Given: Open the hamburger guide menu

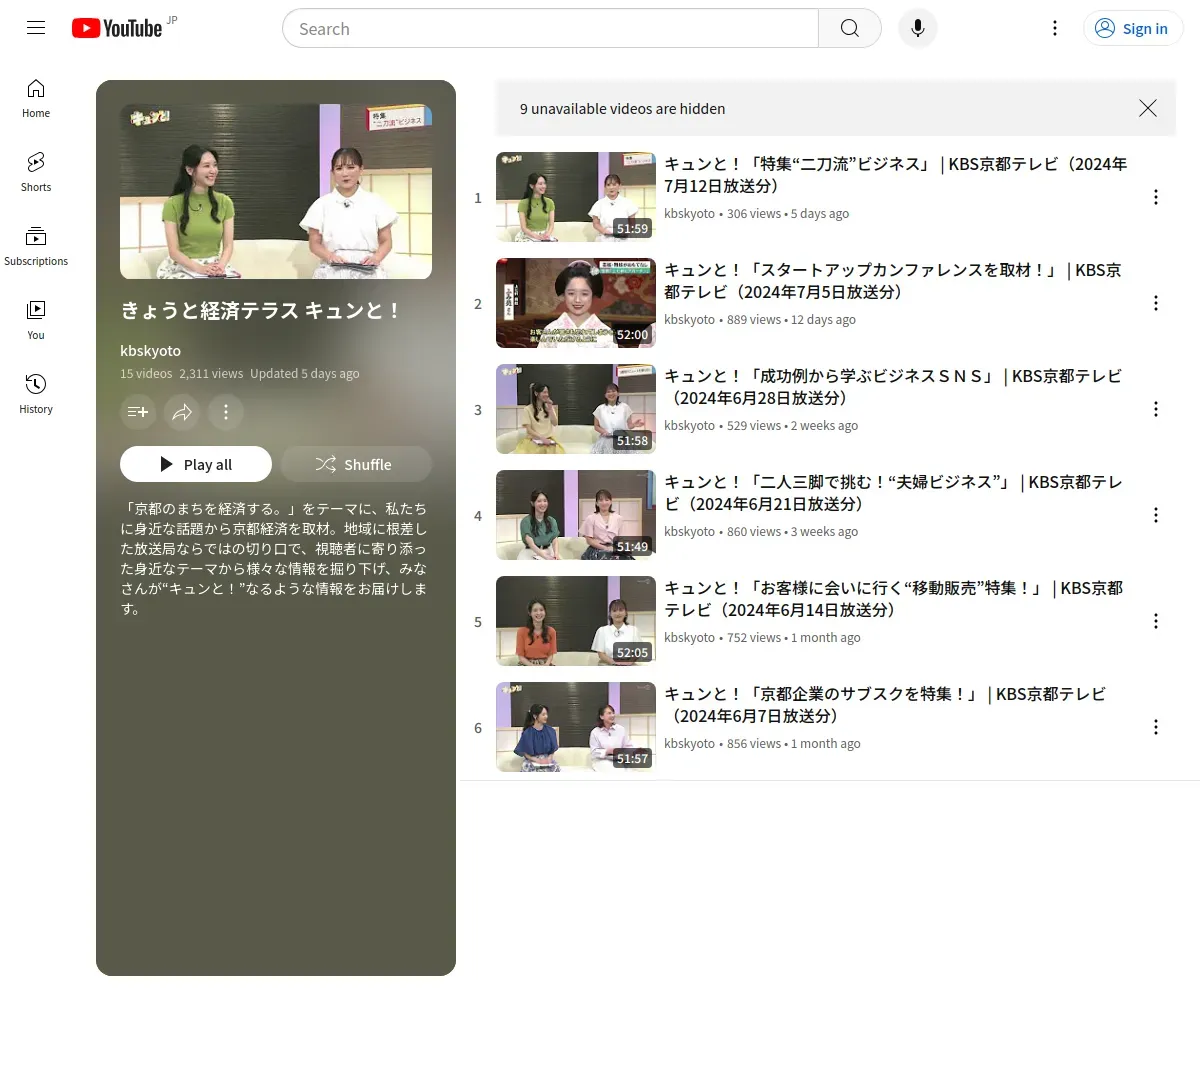Looking at the screenshot, I should [36, 28].
